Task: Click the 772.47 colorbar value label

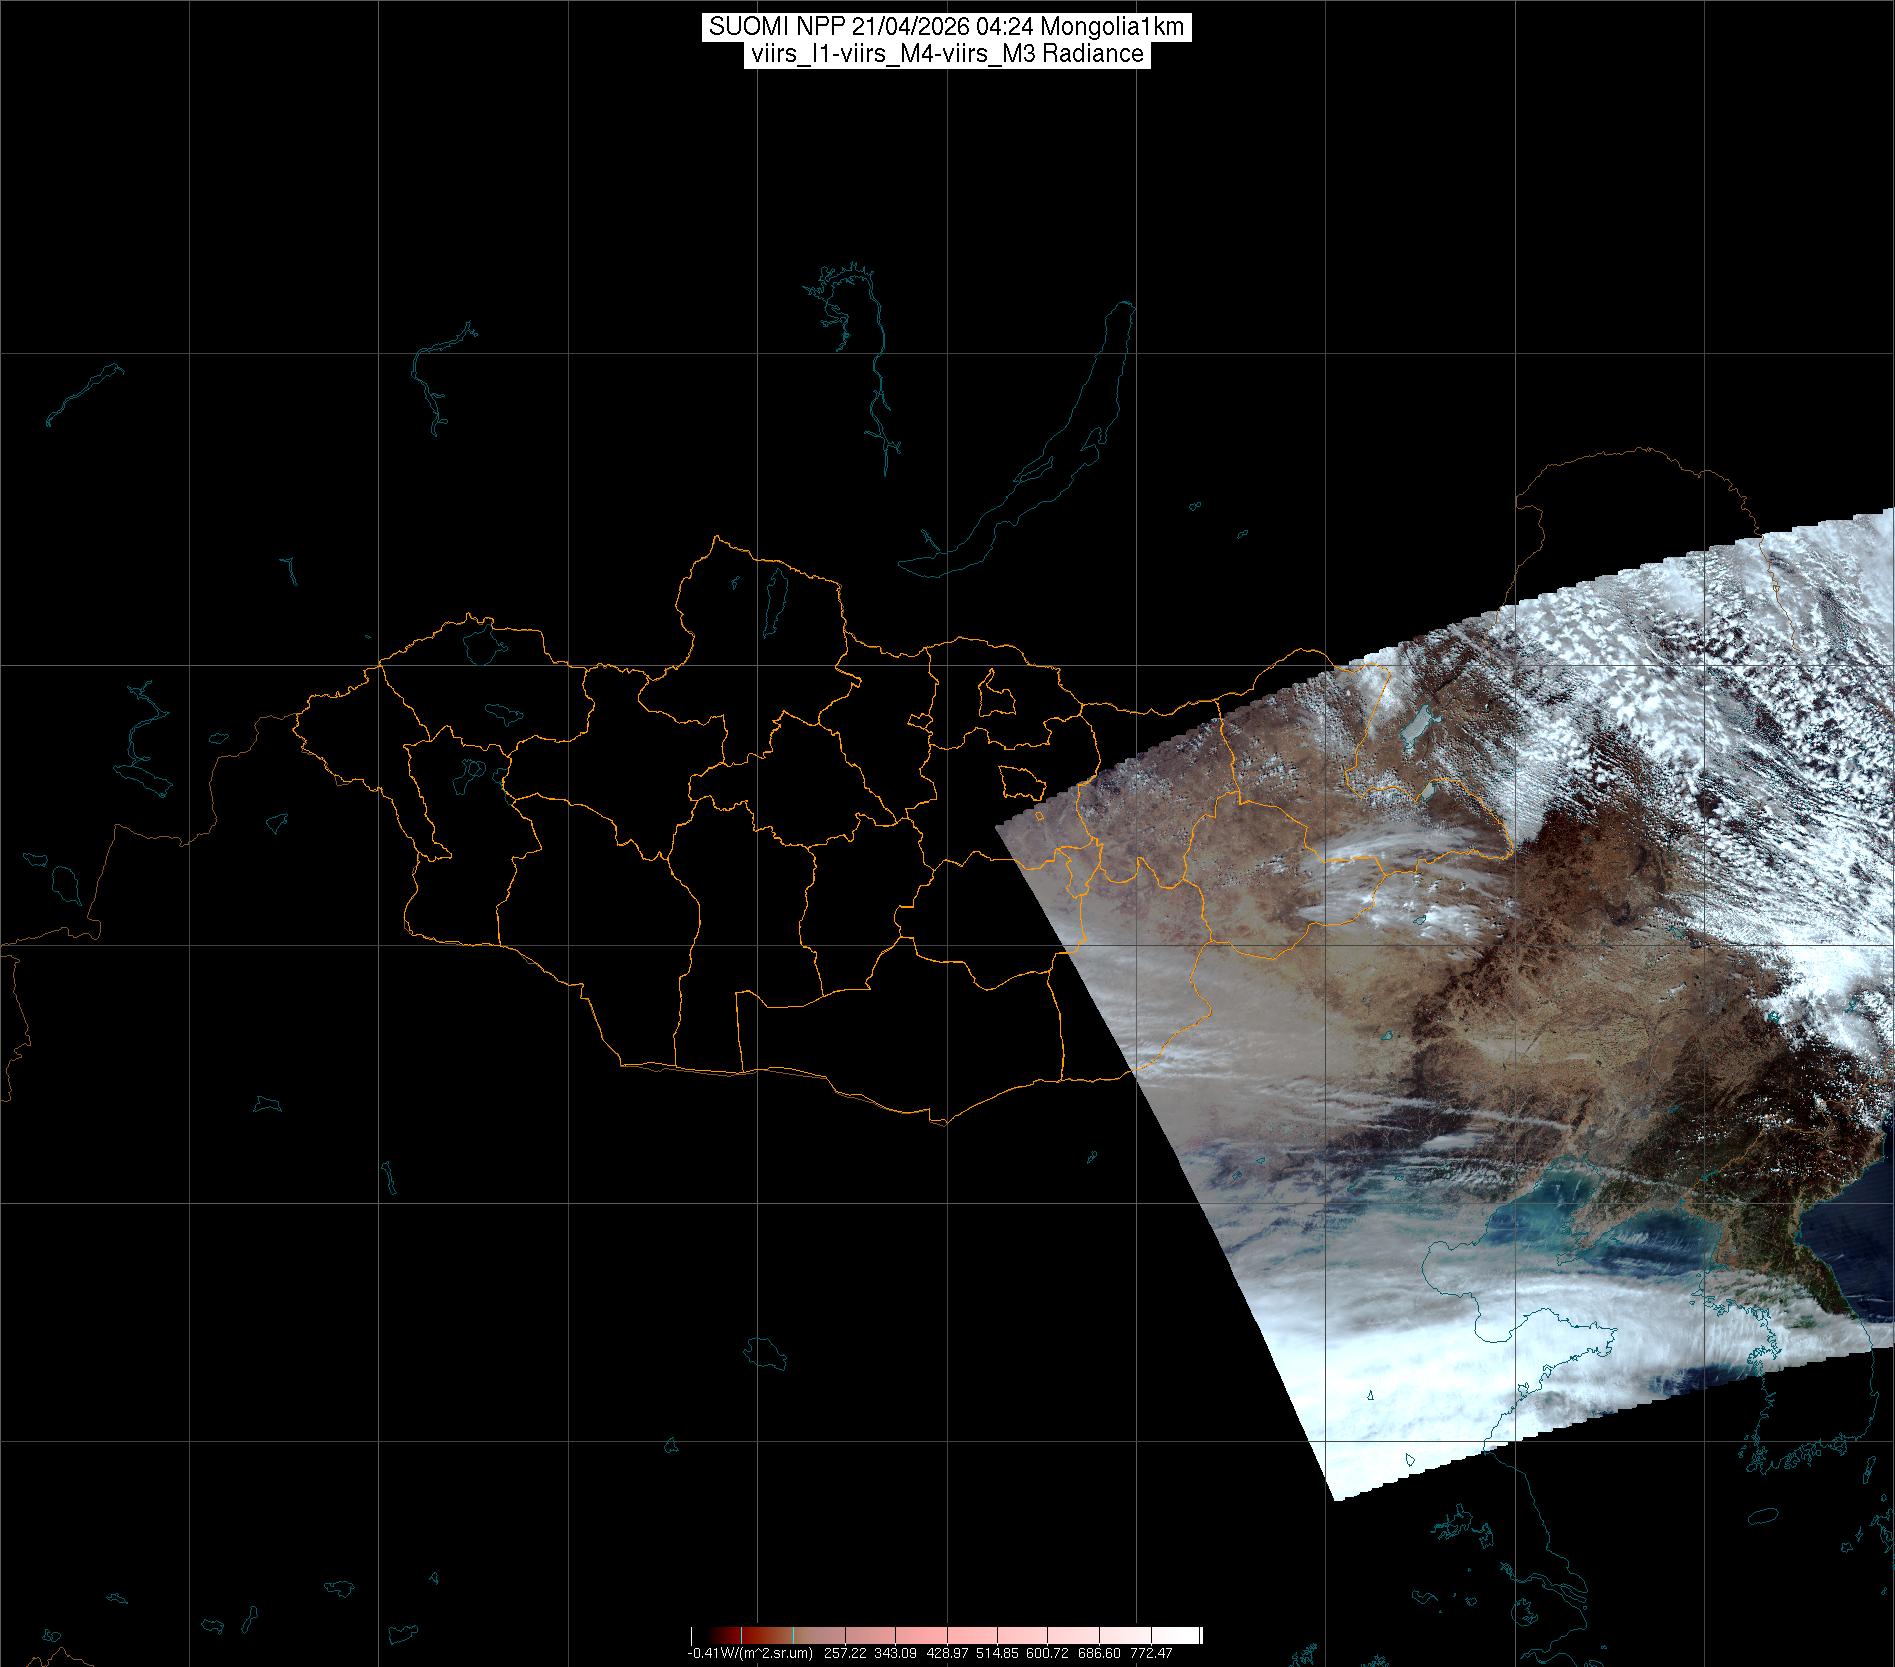Action: (x=1151, y=1654)
